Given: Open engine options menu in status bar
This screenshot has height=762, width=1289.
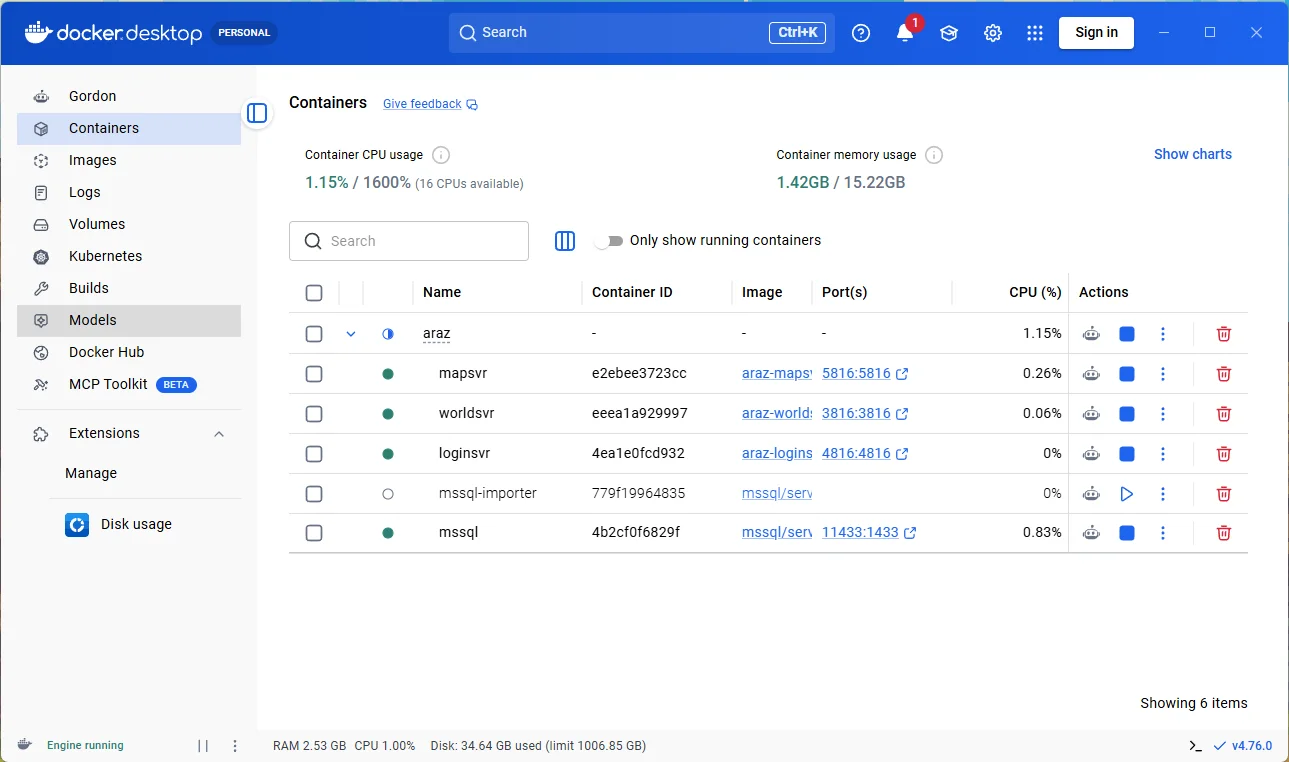Looking at the screenshot, I should [x=235, y=746].
